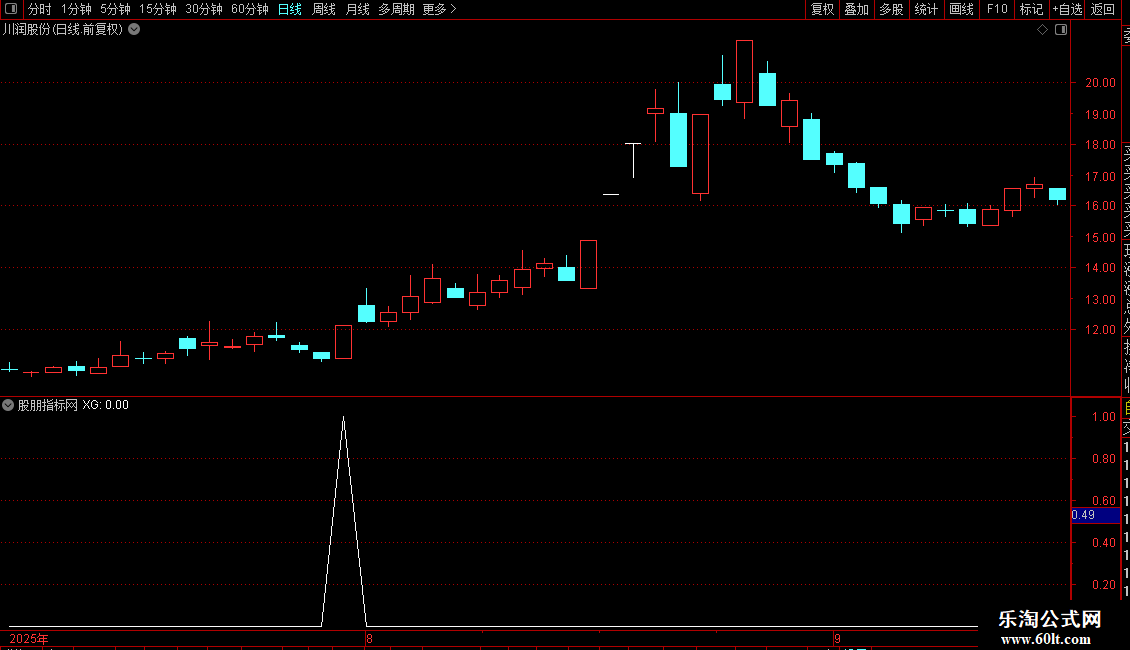This screenshot has height=650, width=1130.
Task: Select the 日线 daily chart tab
Action: click(290, 9)
